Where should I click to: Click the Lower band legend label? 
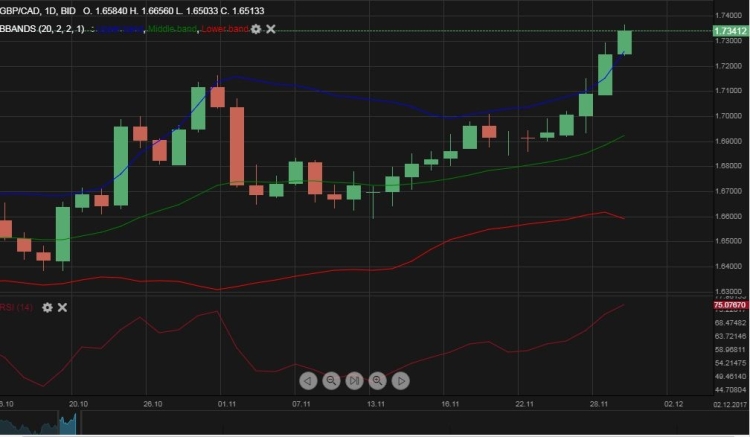225,30
